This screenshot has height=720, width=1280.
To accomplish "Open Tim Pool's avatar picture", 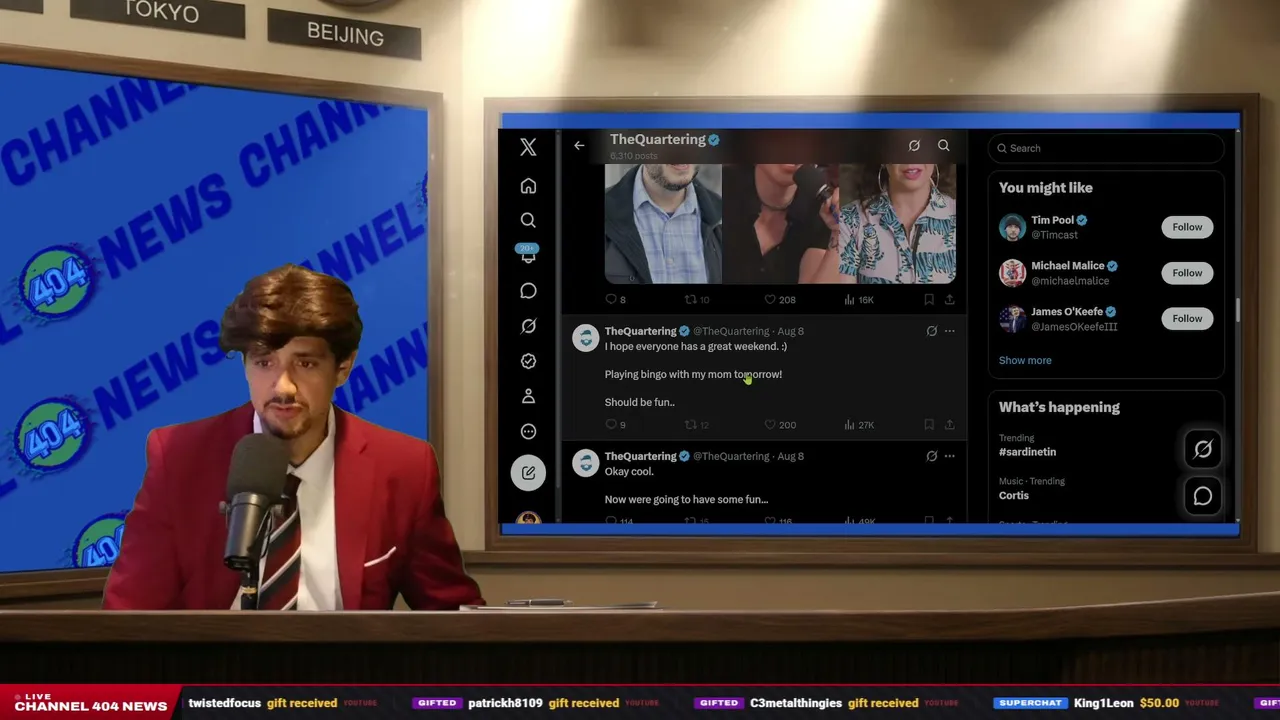I will (1012, 227).
